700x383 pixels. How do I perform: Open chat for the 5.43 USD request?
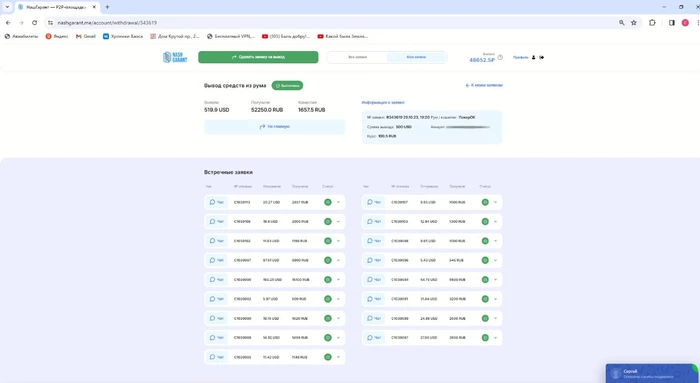click(x=373, y=260)
